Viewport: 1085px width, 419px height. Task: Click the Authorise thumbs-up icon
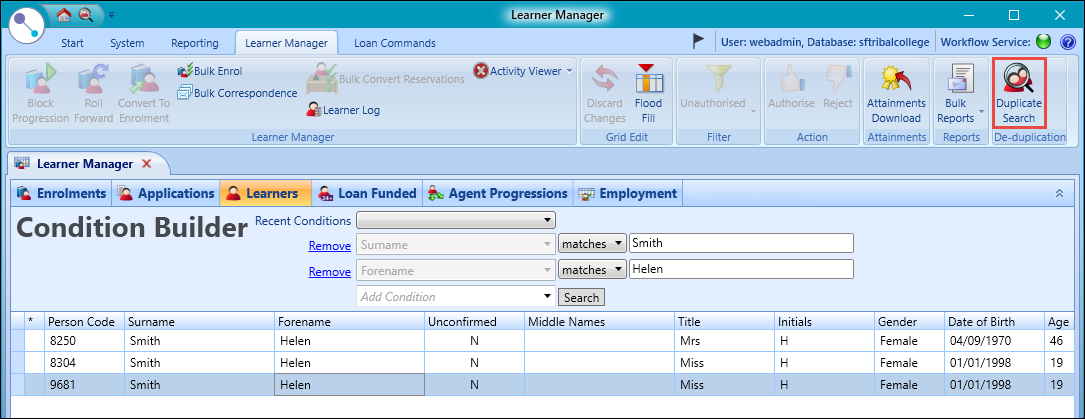pos(791,78)
